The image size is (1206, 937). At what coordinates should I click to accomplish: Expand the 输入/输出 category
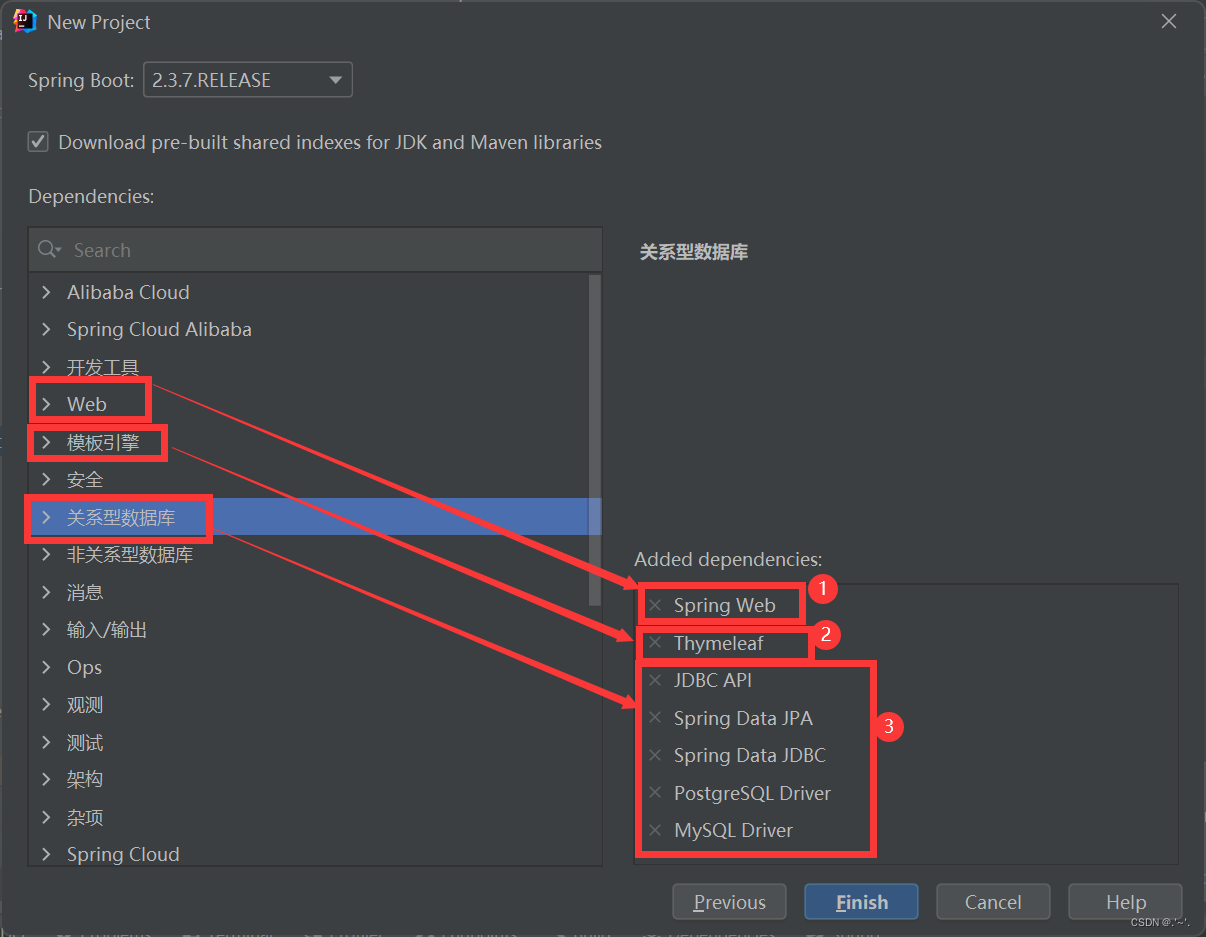click(x=46, y=629)
